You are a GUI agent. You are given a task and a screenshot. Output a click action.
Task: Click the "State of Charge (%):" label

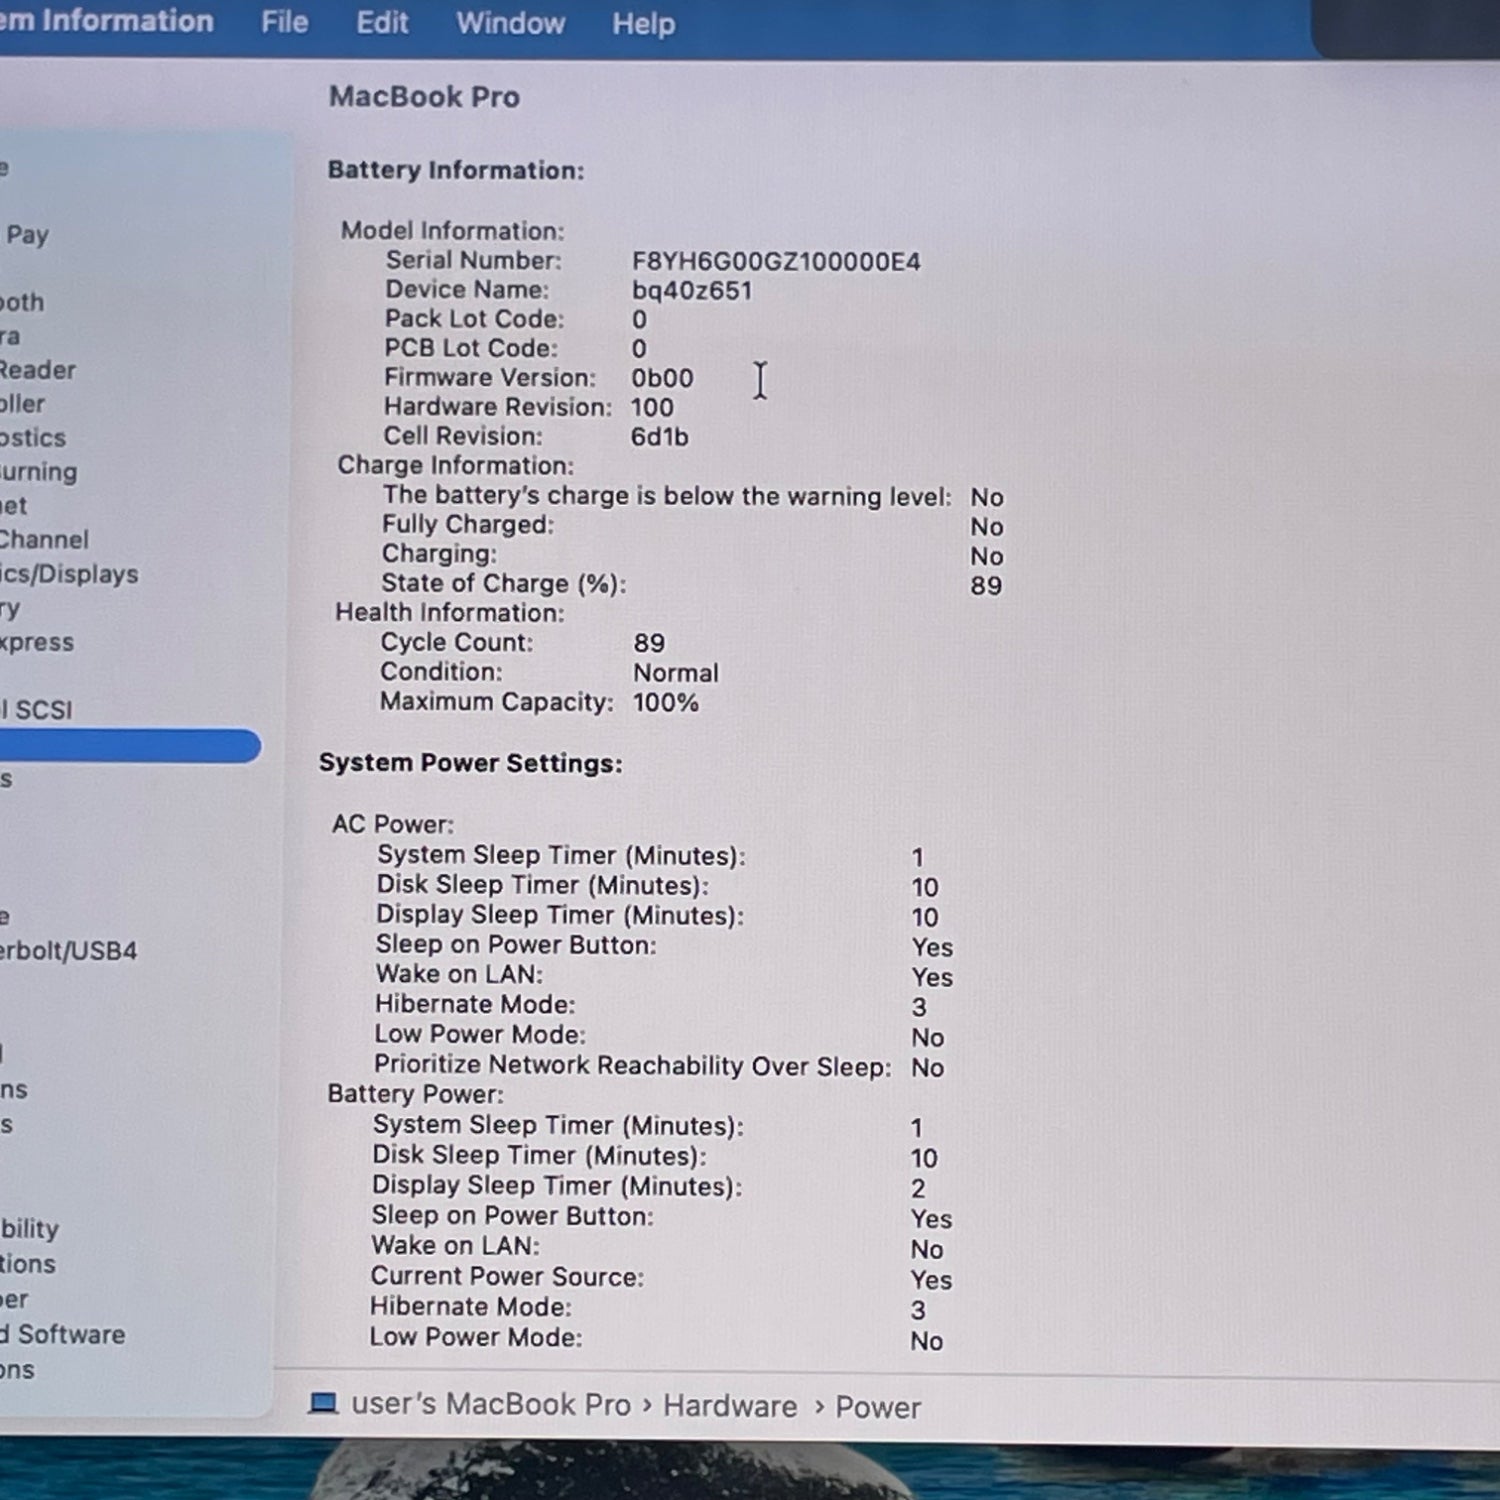[x=504, y=583]
